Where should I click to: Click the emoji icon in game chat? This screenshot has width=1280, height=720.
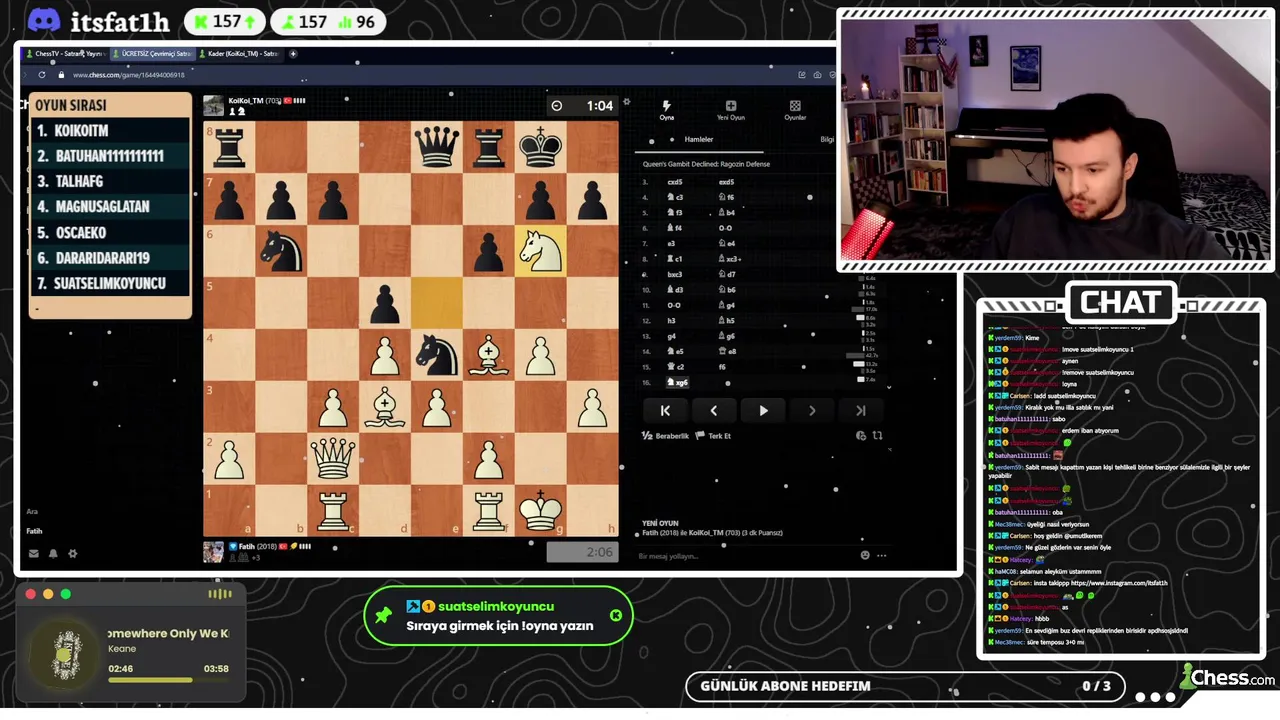865,555
